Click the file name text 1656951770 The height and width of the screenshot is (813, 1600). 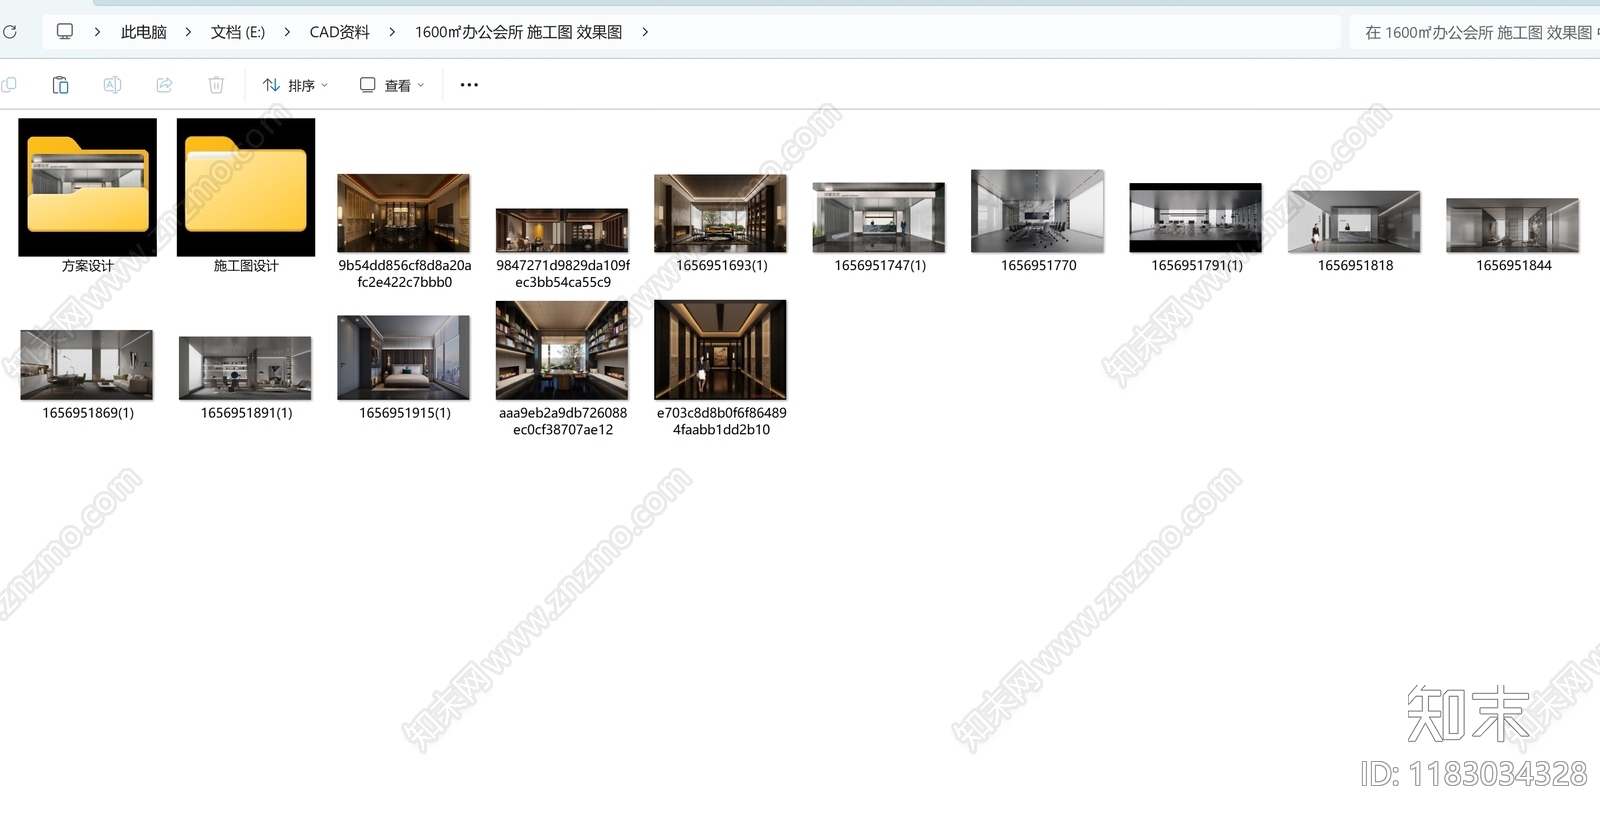point(1039,266)
